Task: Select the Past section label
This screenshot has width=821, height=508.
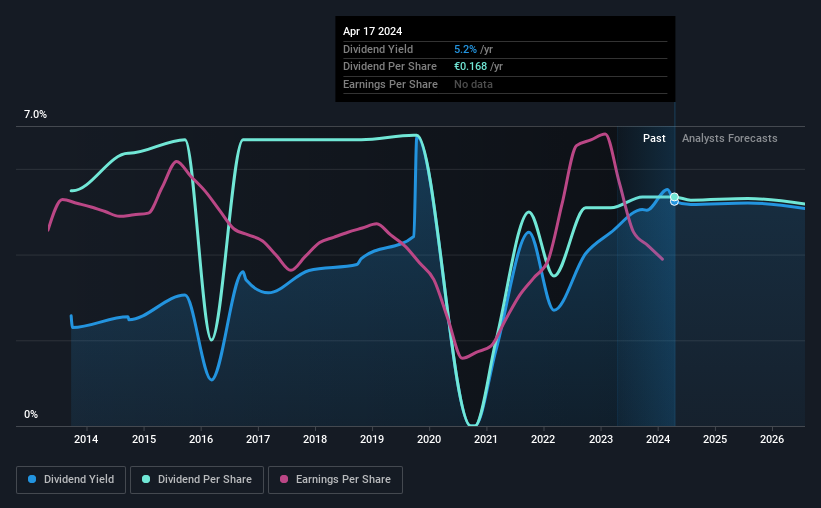Action: point(654,138)
